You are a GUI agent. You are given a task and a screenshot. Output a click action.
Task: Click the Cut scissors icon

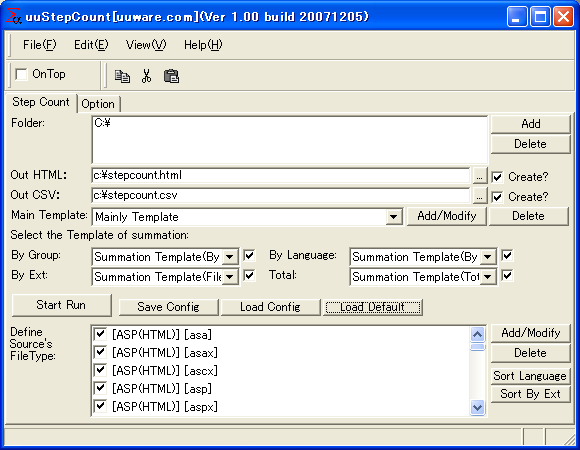pos(146,76)
